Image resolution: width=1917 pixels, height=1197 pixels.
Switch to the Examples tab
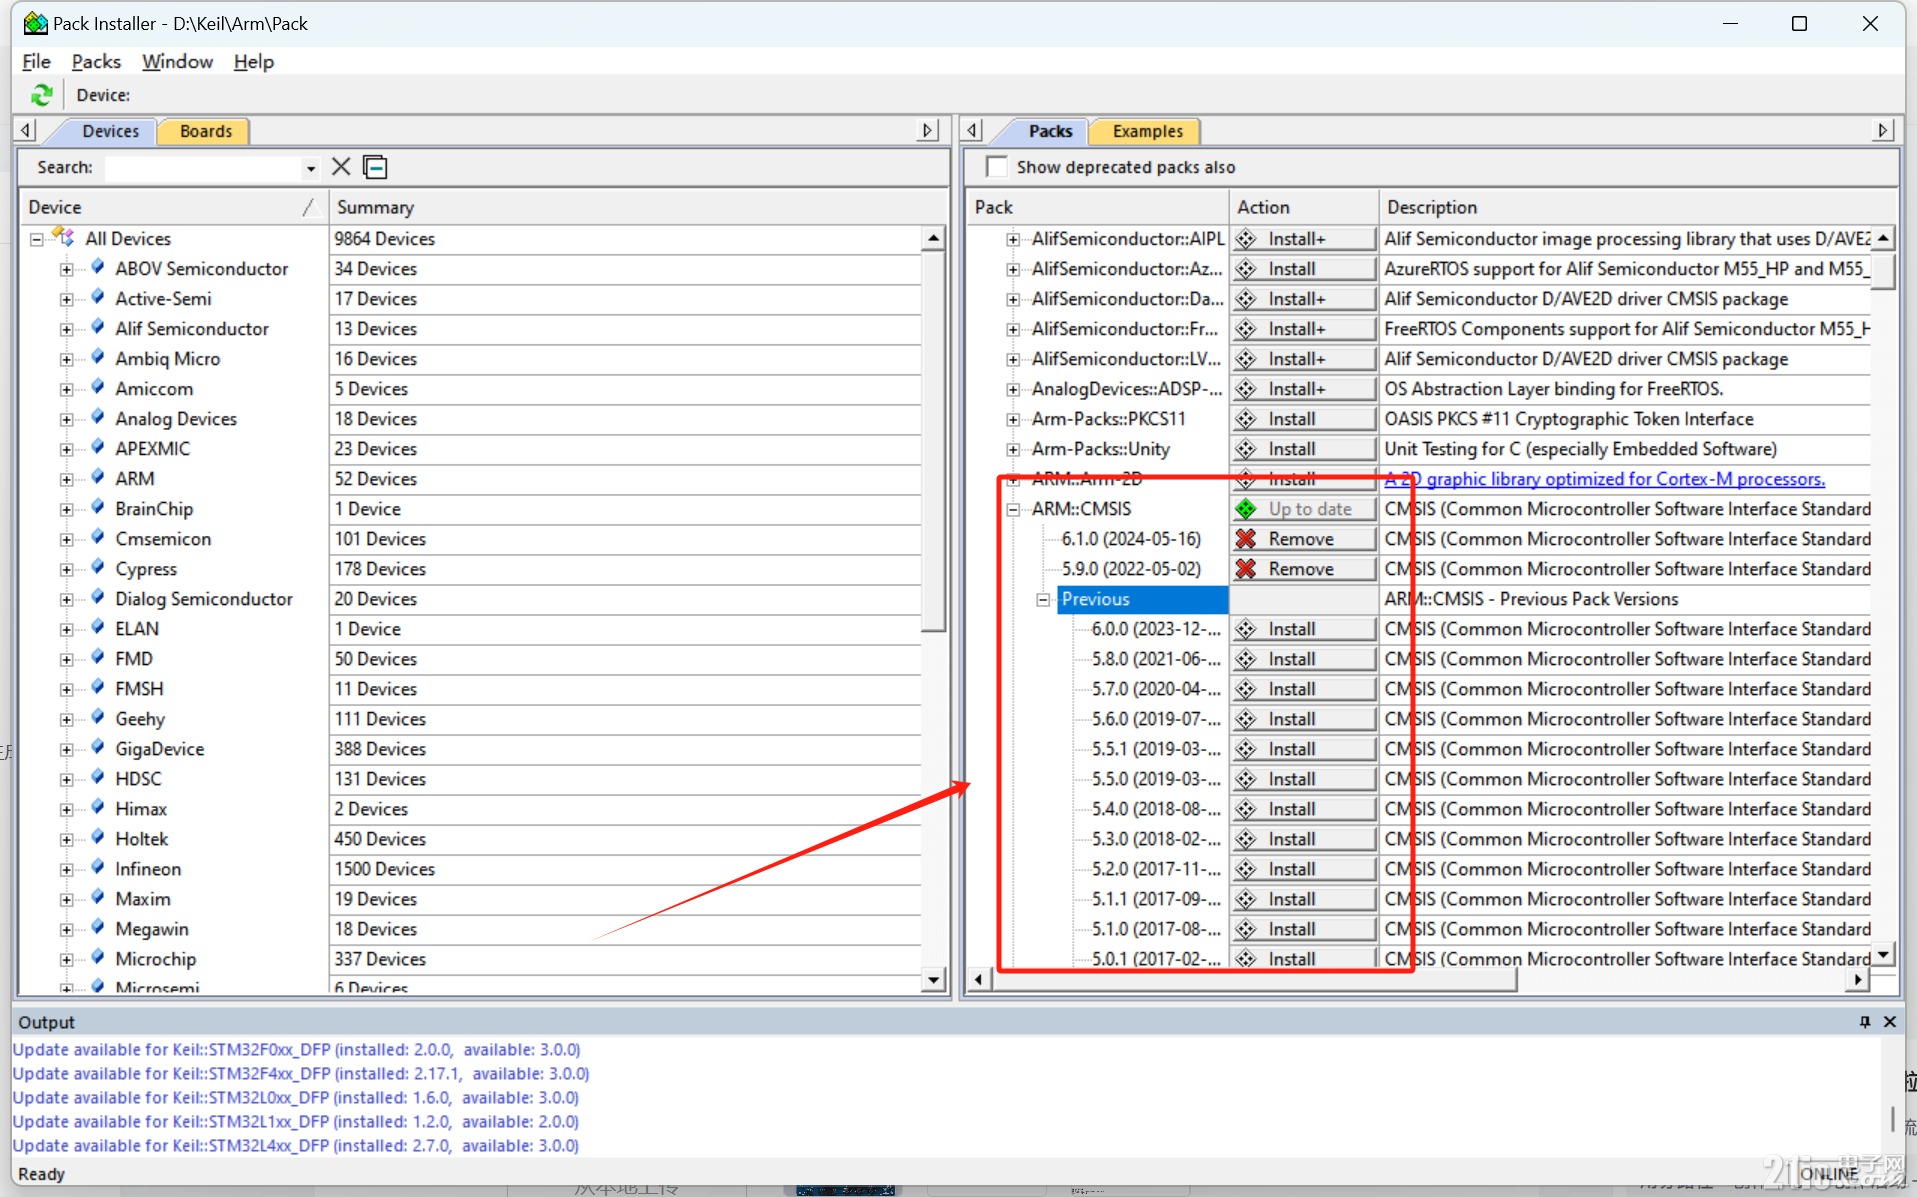pos(1147,131)
